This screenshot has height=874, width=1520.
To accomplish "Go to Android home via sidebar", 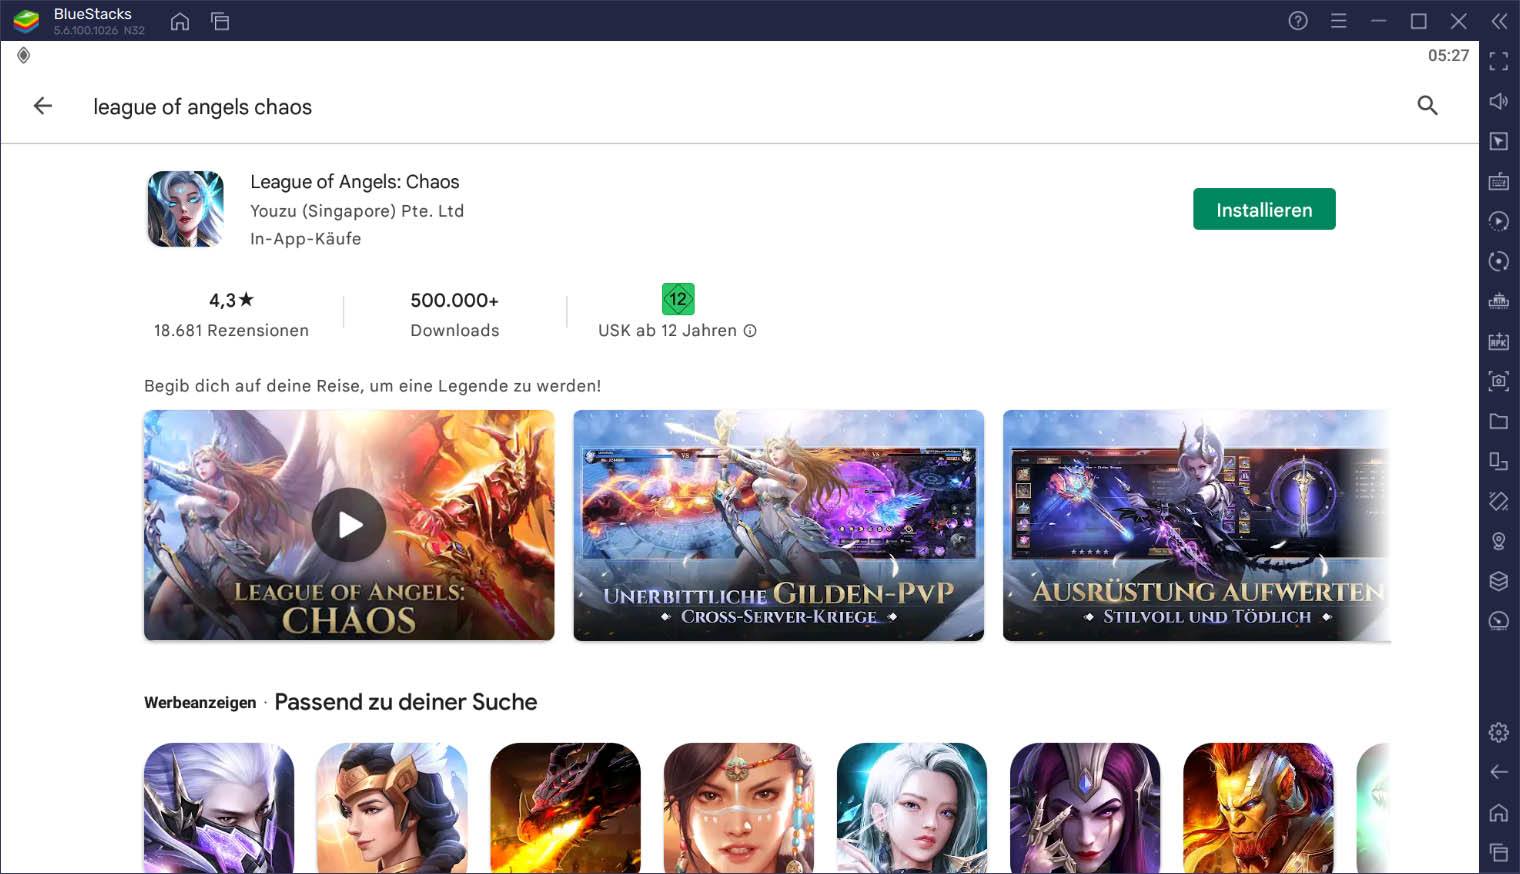I will [1498, 812].
